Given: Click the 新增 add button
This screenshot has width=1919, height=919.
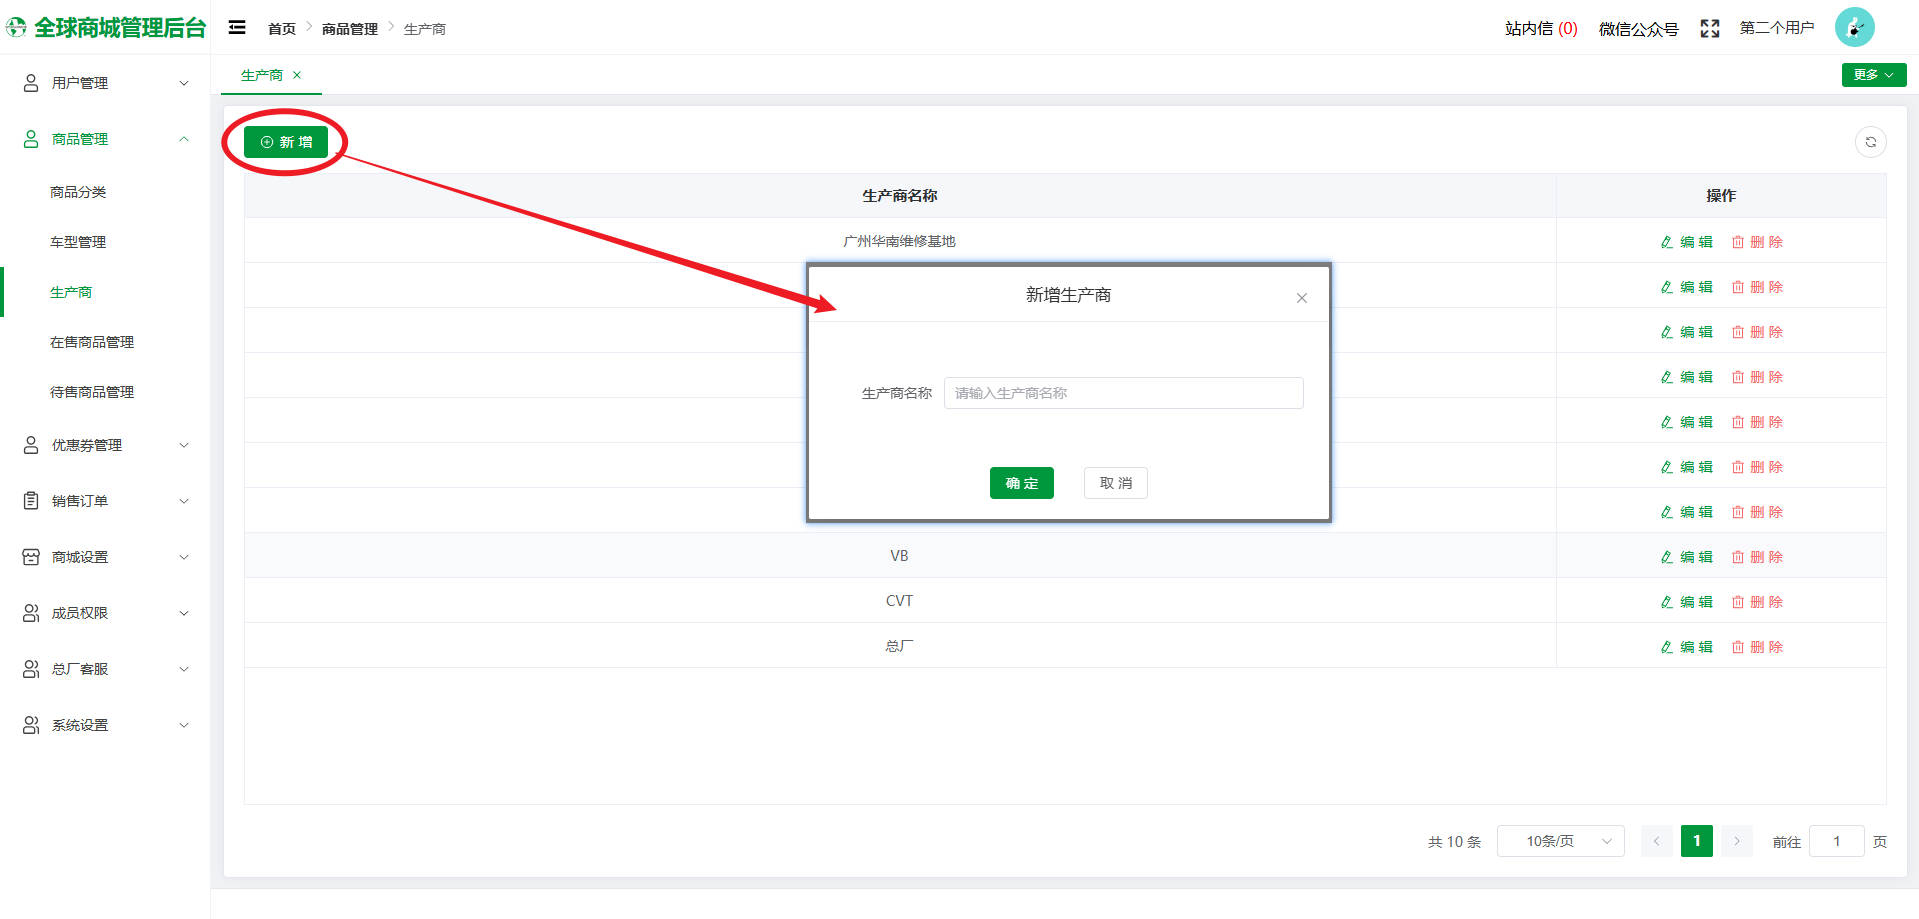Looking at the screenshot, I should 286,142.
